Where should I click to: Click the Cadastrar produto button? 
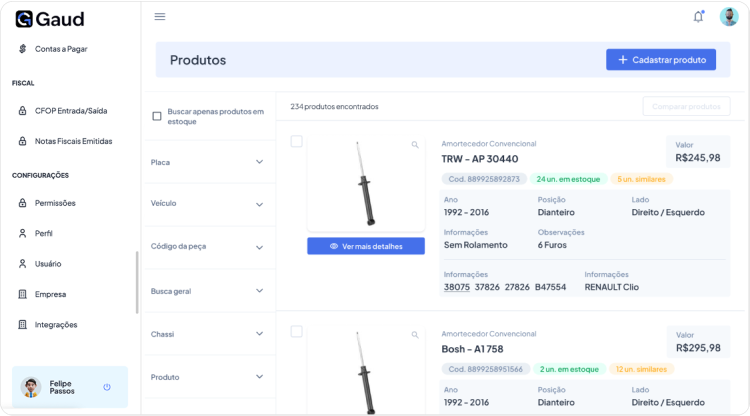[x=661, y=60]
